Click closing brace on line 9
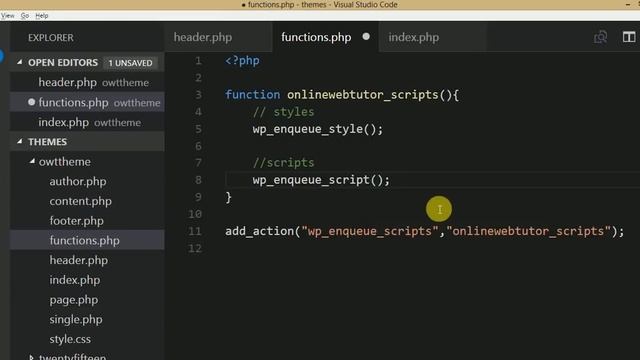The image size is (640, 360). pyautogui.click(x=229, y=197)
